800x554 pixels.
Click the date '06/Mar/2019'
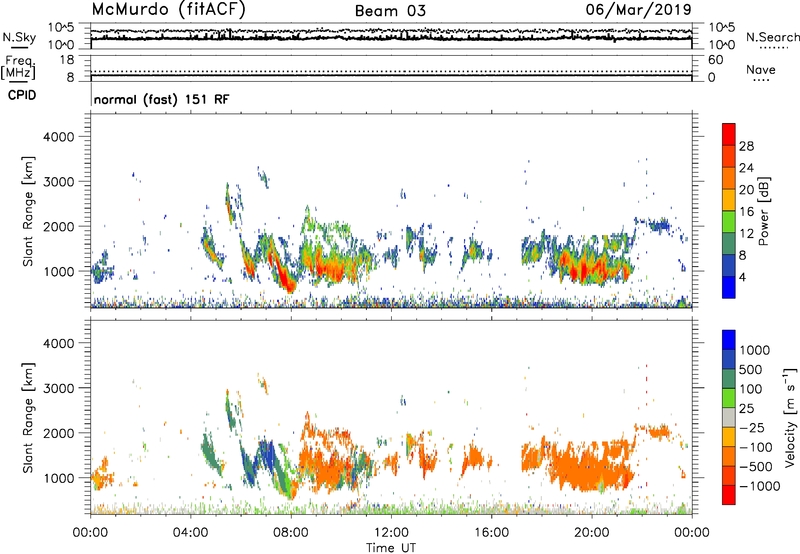[638, 10]
